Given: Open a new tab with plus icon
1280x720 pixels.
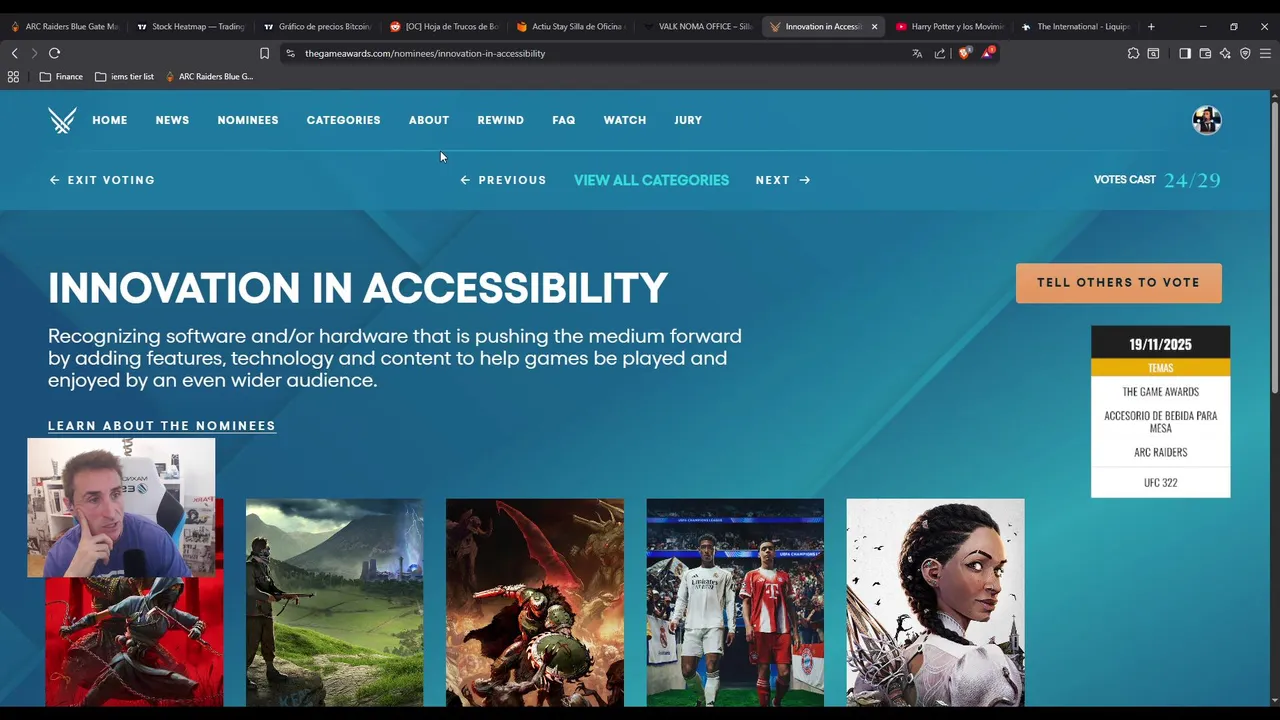Looking at the screenshot, I should pos(1151,26).
